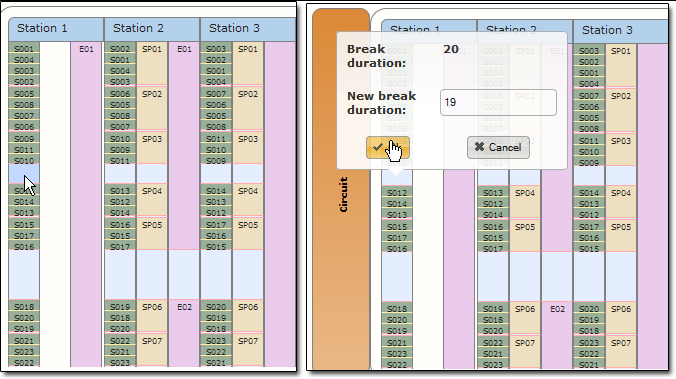Click the Station 3 header in right panel
The width and height of the screenshot is (676, 379).
[x=621, y=31]
